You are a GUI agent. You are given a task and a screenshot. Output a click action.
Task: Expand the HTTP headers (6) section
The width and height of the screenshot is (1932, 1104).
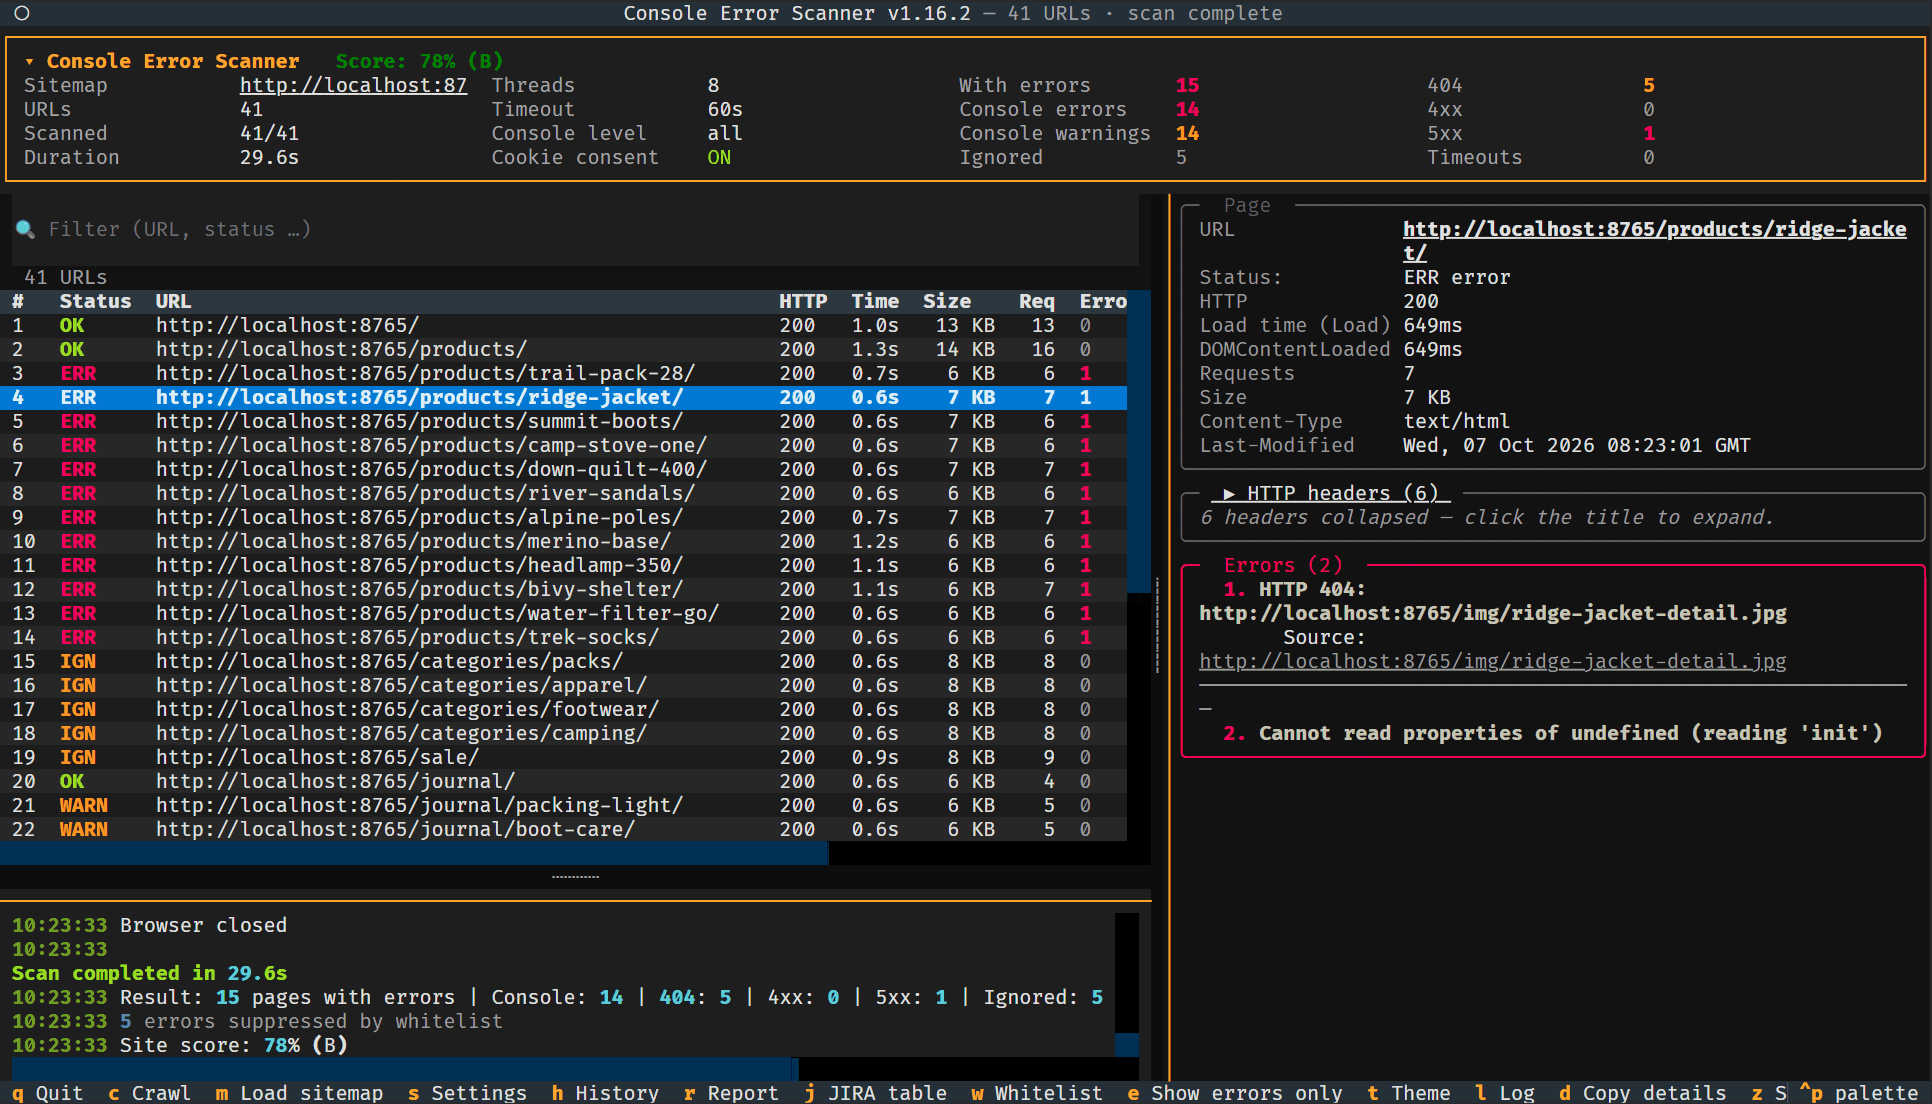[1330, 493]
